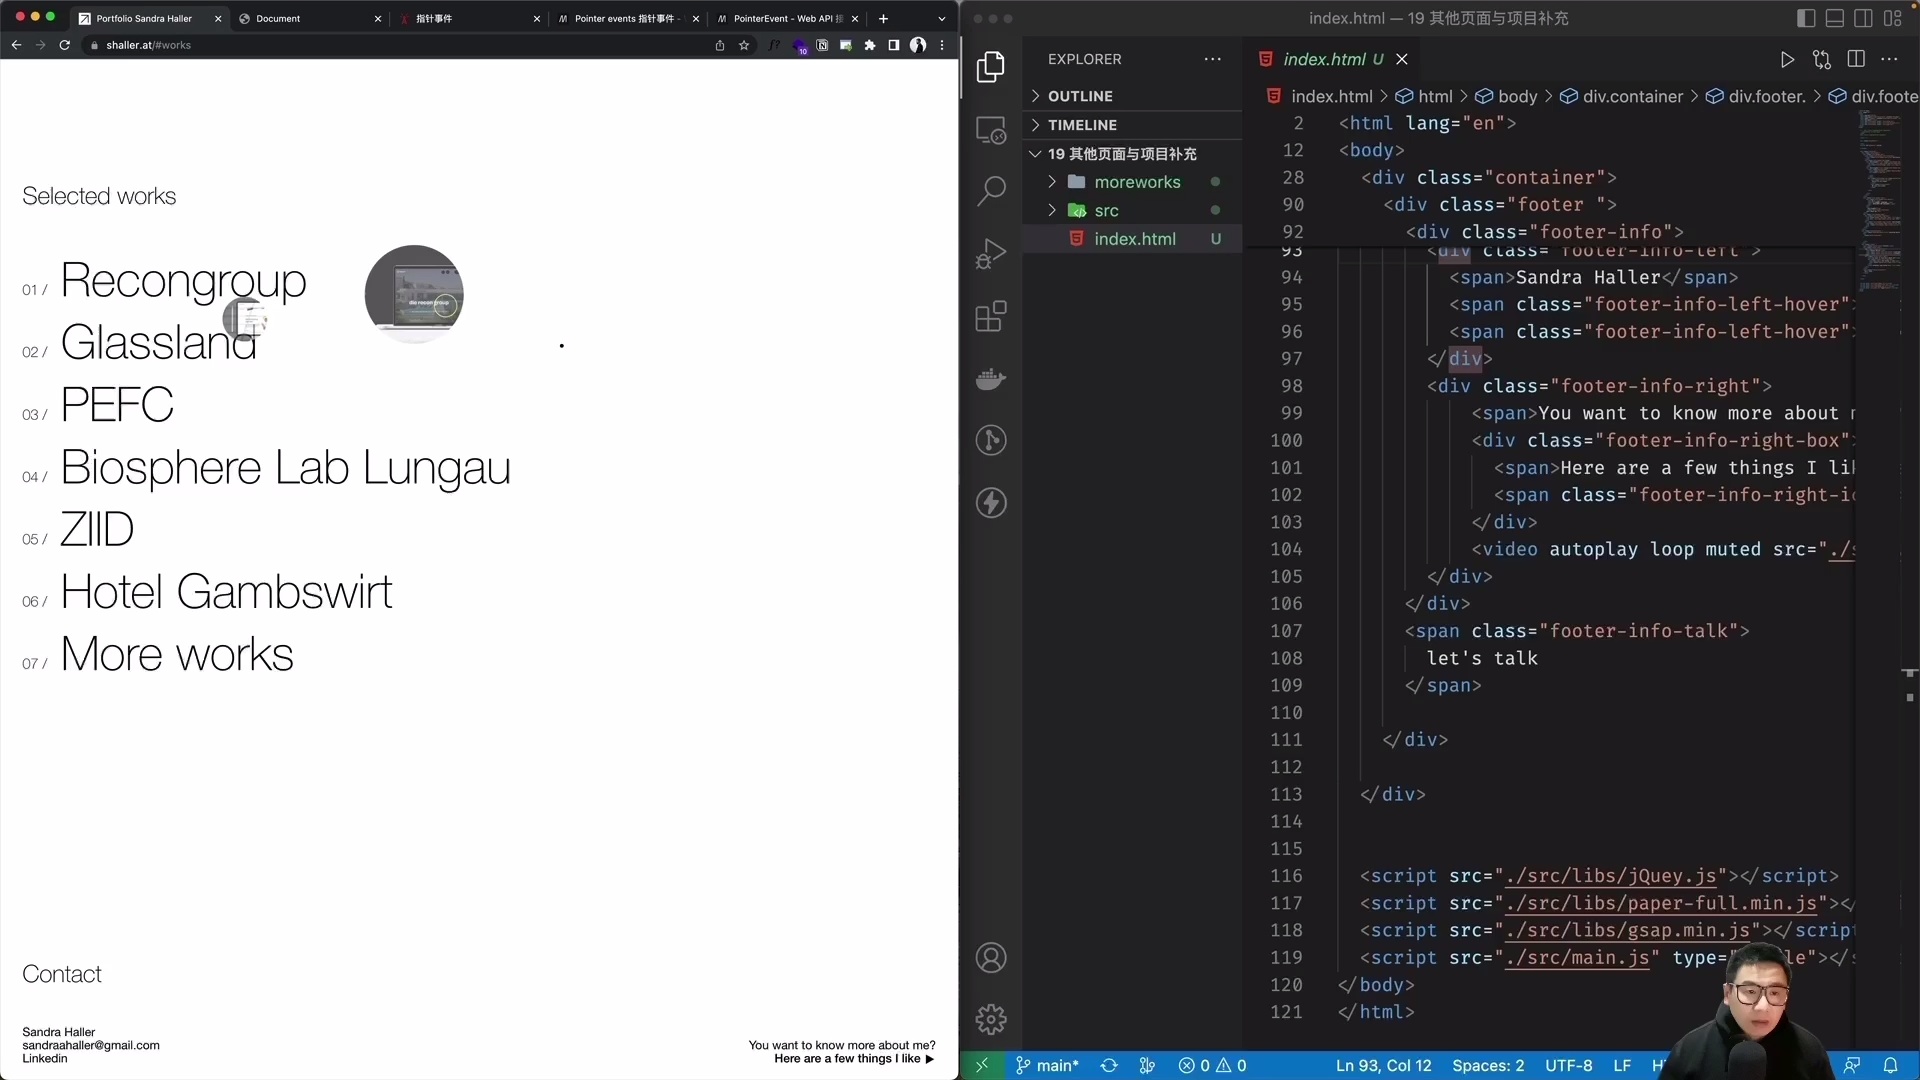Screen dimensions: 1920x1080
Task: Open the Extensions panel
Action: coord(991,316)
